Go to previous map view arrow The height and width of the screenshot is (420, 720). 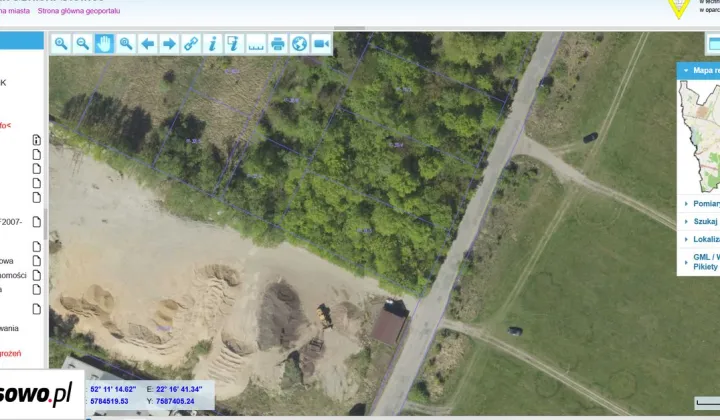pos(147,44)
